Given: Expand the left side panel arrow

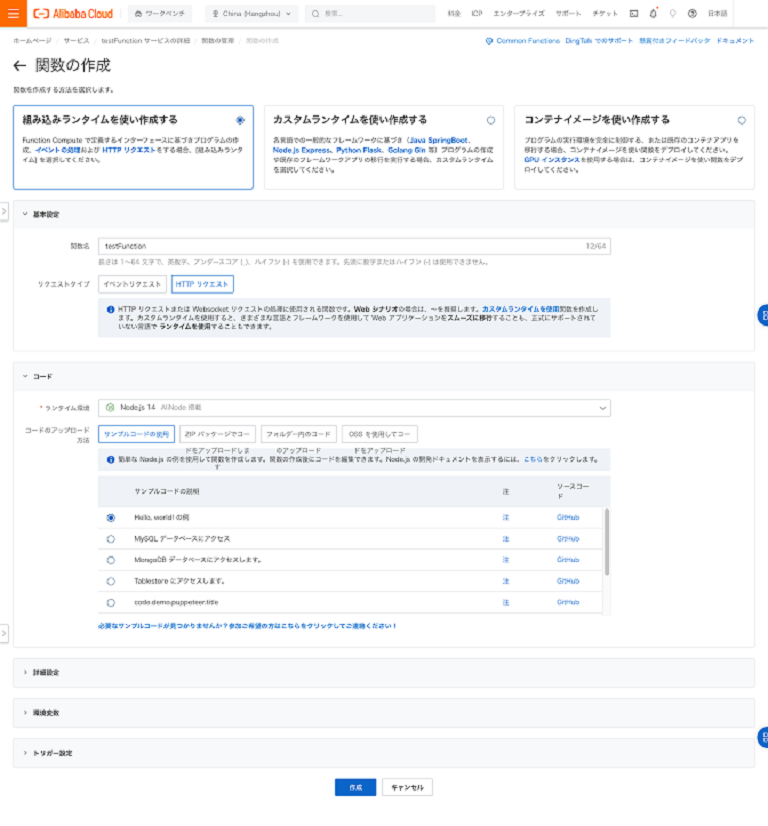Looking at the screenshot, I should 4,212.
